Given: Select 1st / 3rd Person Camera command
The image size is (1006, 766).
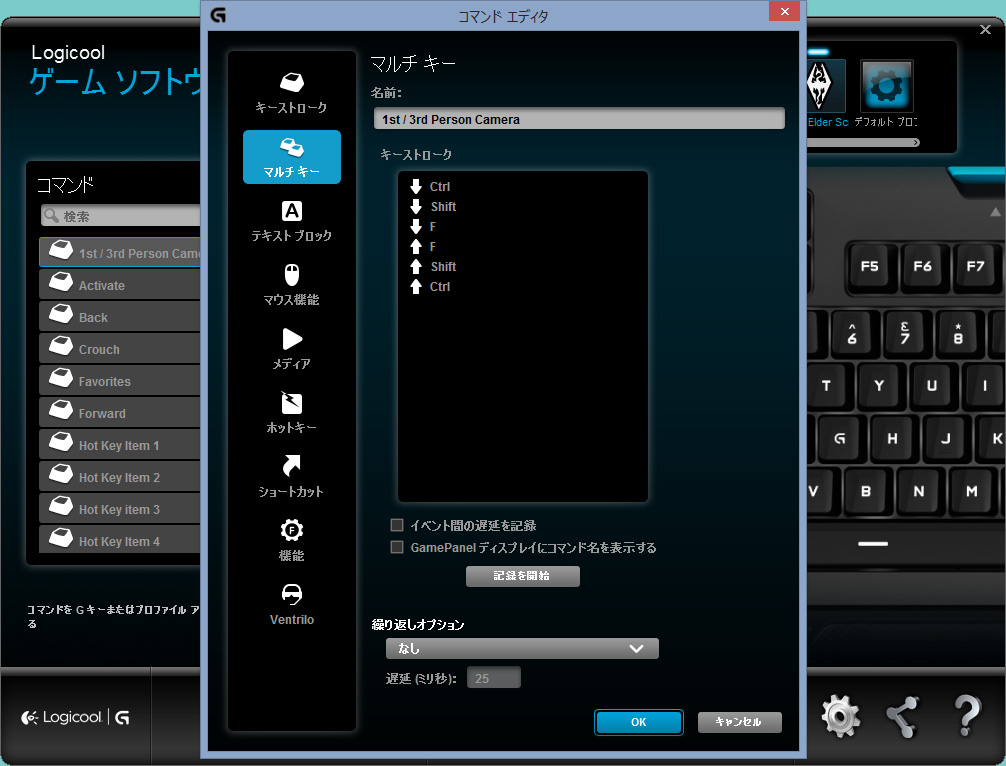Looking at the screenshot, I should pos(120,253).
